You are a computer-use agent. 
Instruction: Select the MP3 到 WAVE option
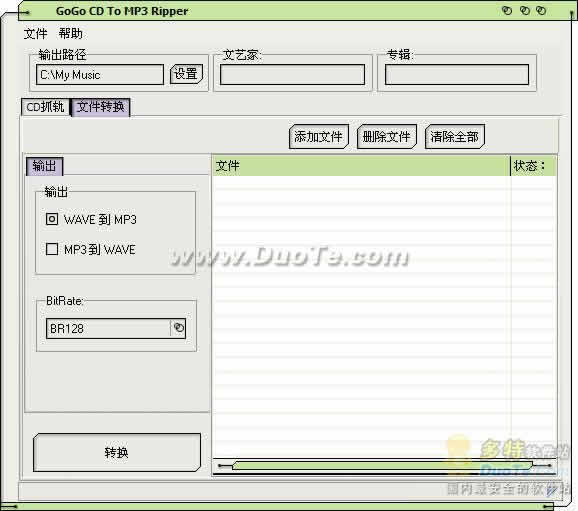click(x=90, y=250)
